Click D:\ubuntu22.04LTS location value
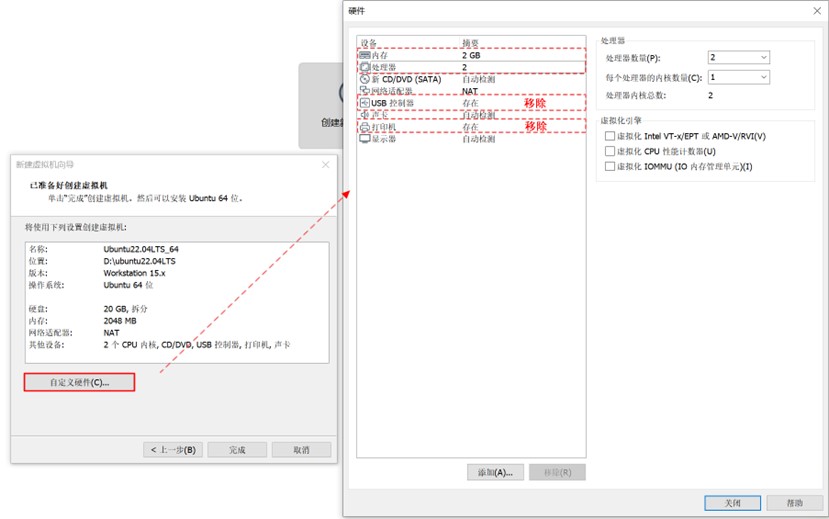 pos(139,261)
